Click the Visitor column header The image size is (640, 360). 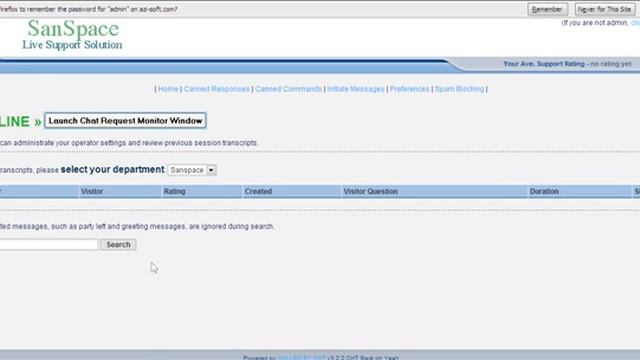click(120, 191)
